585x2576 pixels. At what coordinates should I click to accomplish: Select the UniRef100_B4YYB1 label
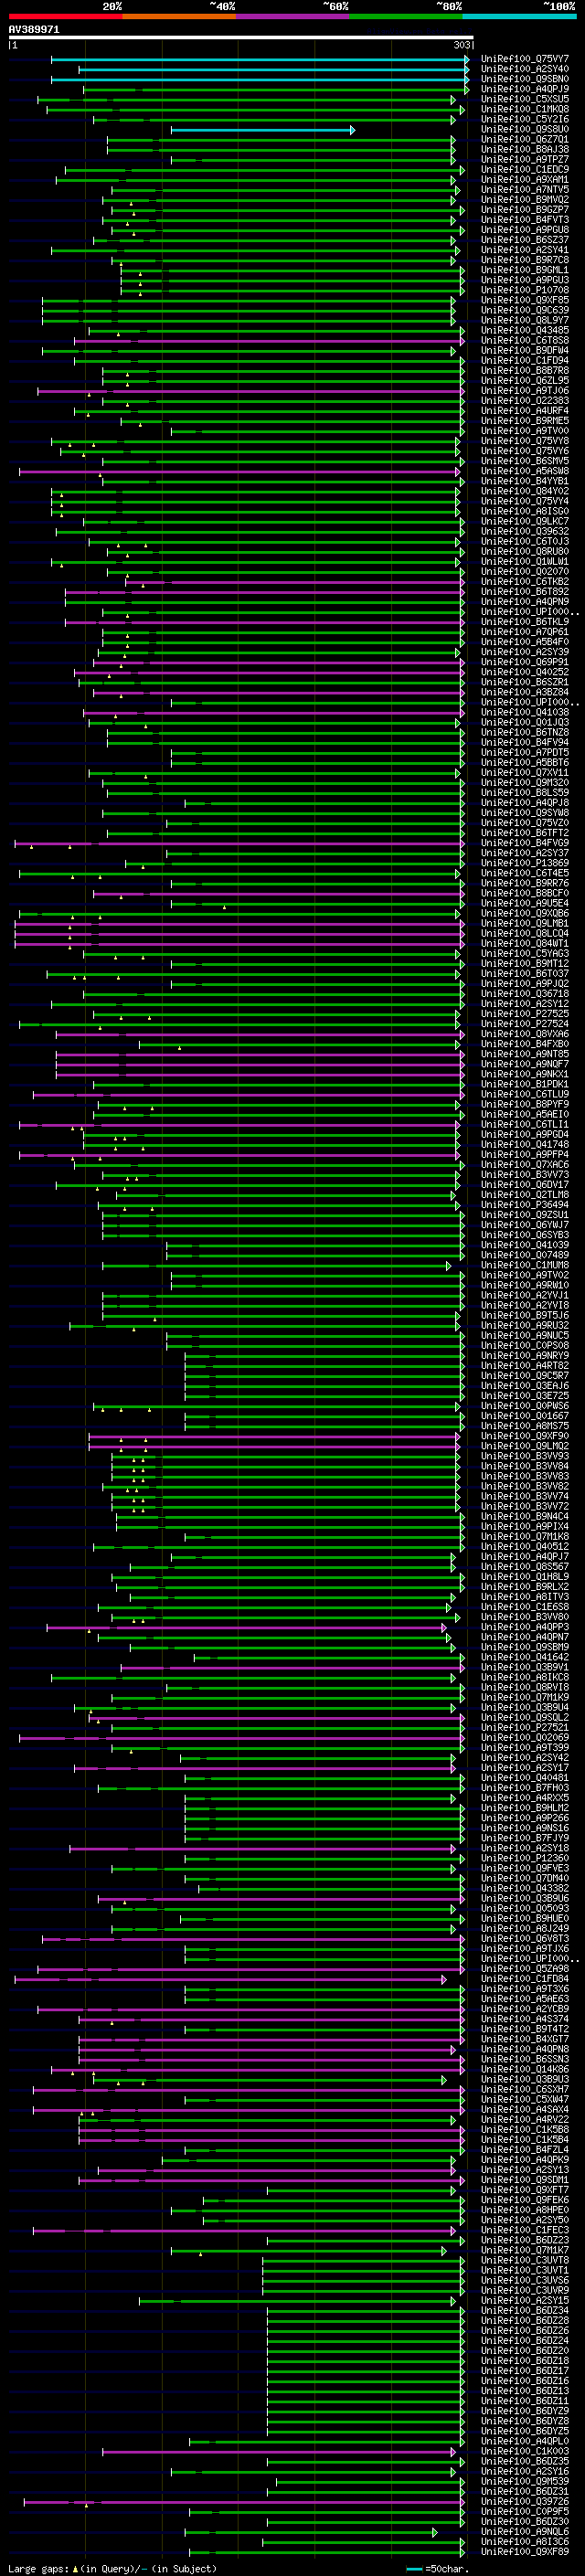[524, 481]
